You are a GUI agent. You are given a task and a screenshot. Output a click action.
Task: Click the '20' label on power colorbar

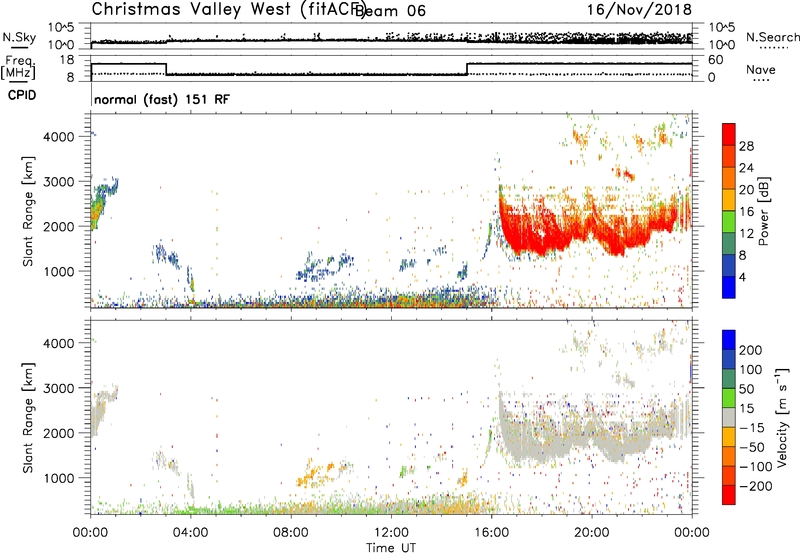pos(746,190)
